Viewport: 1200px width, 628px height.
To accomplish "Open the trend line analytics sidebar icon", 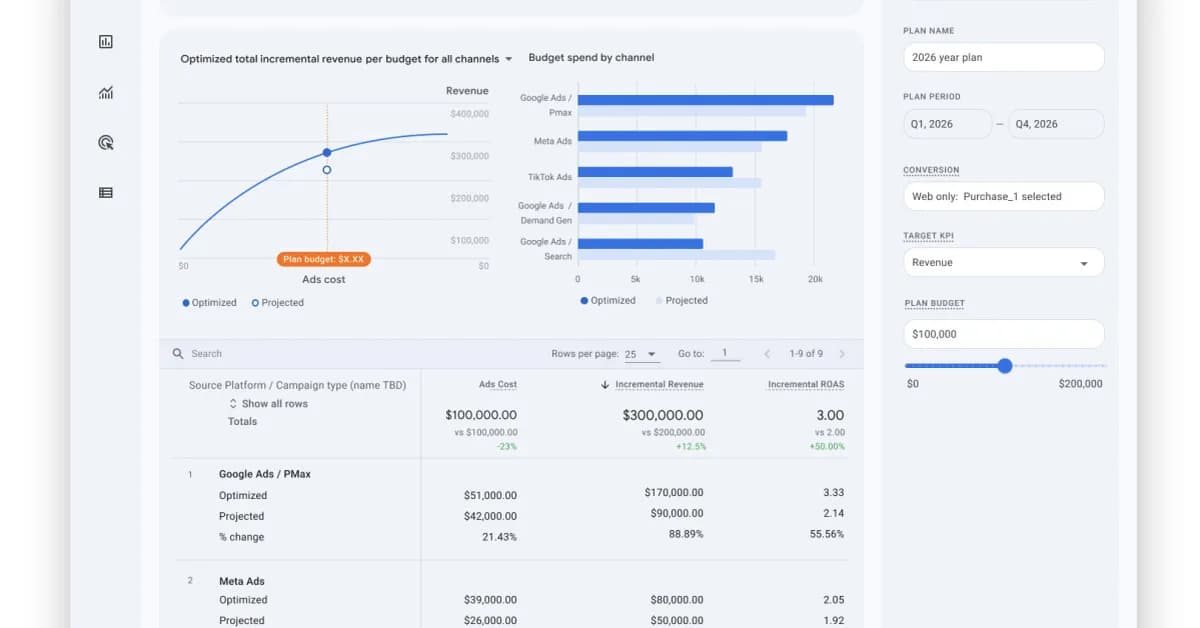I will point(106,93).
